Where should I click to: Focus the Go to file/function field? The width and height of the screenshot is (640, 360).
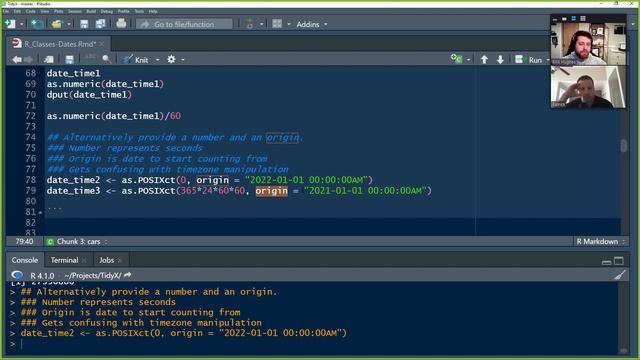point(184,24)
